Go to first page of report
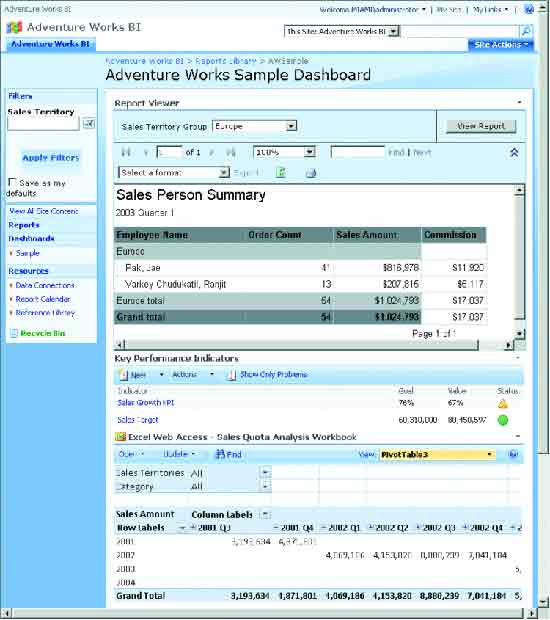The height and width of the screenshot is (620, 550). (x=126, y=152)
